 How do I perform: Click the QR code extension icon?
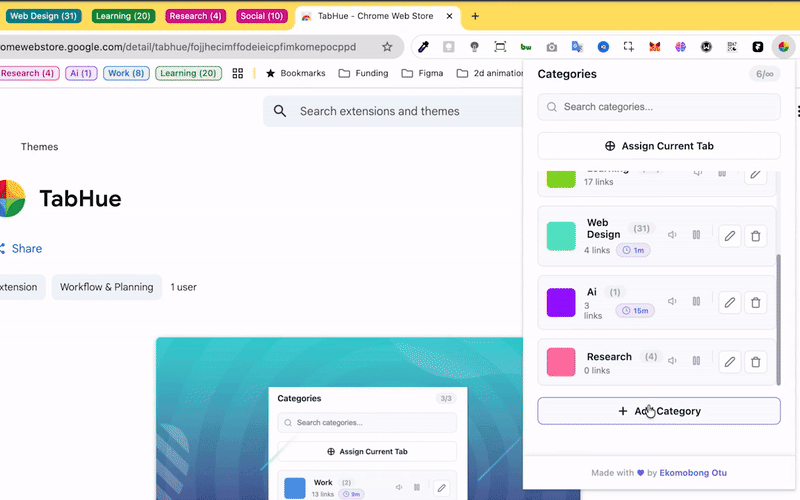(732, 47)
